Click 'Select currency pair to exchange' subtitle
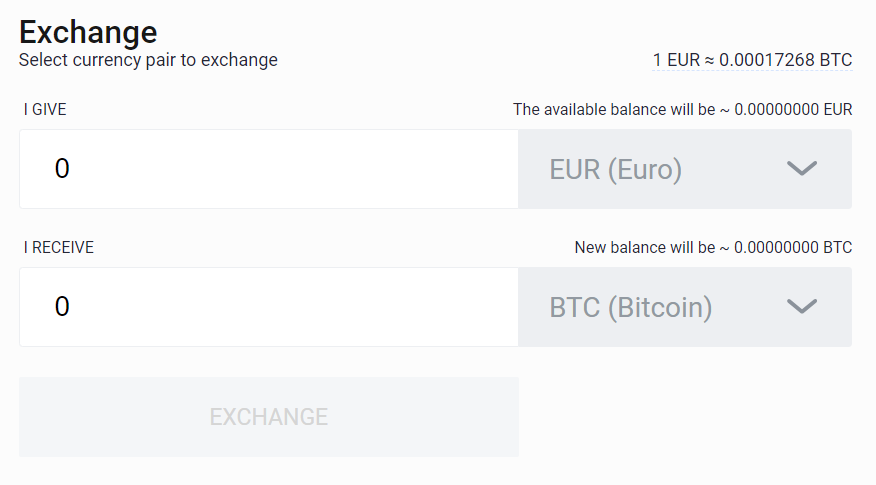 click(x=148, y=60)
